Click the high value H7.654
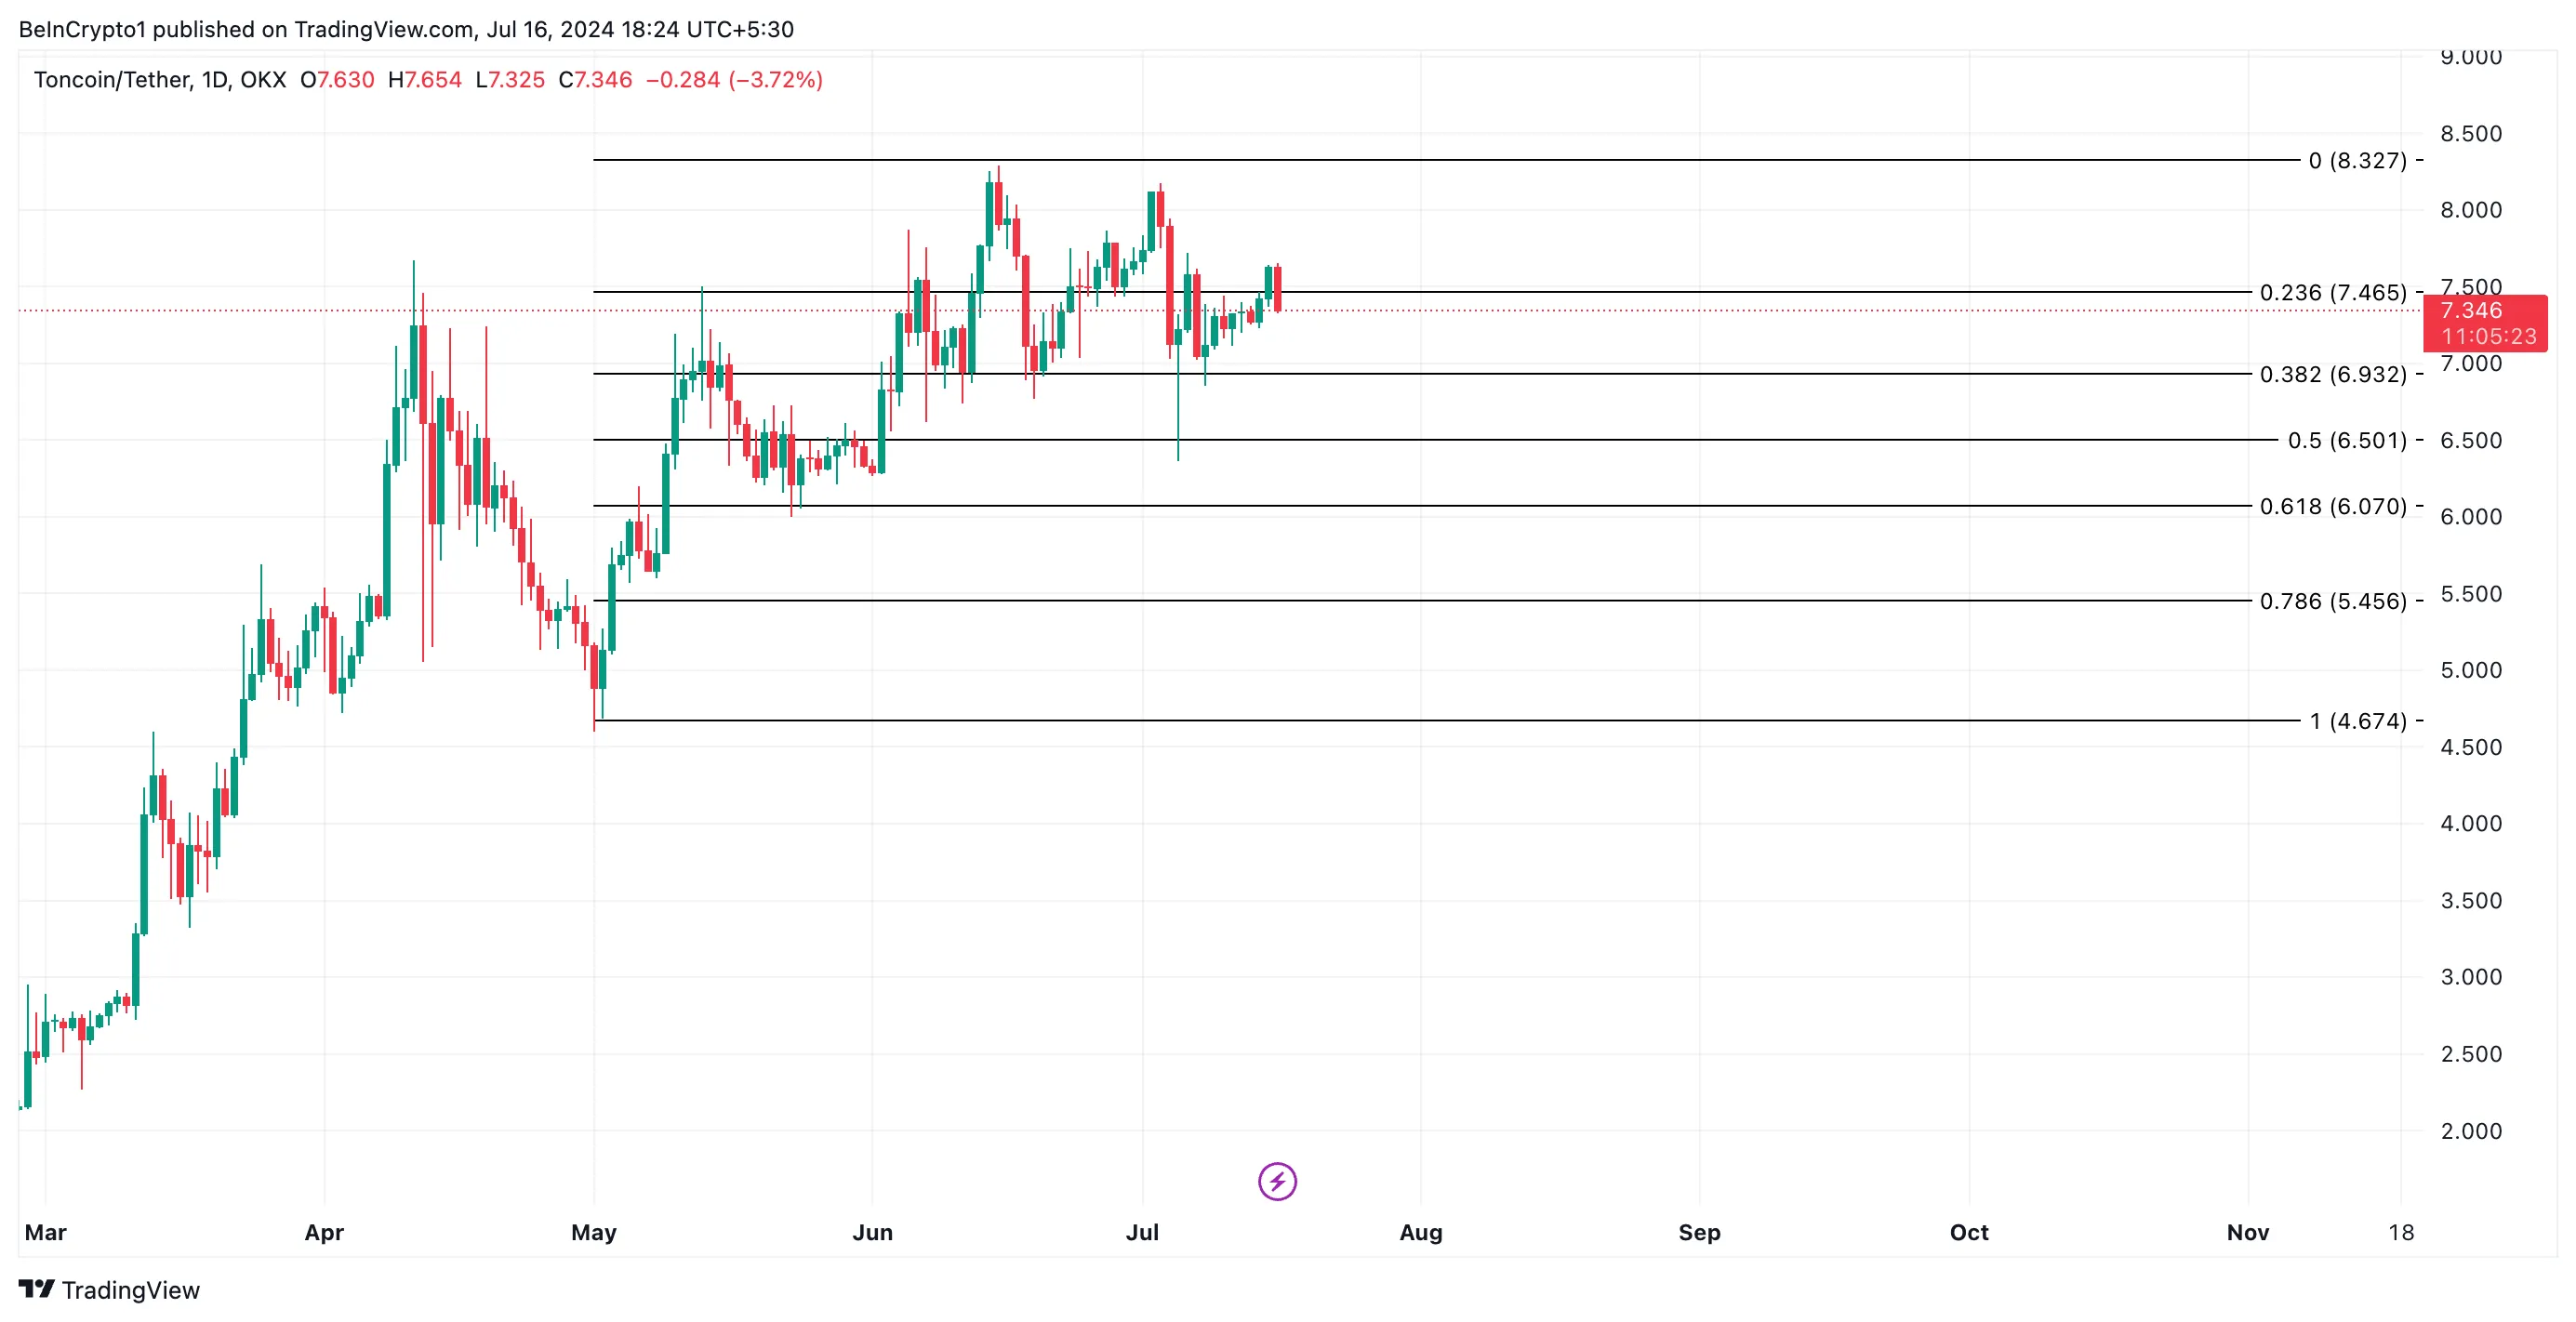The width and height of the screenshot is (2576, 1322). point(425,79)
